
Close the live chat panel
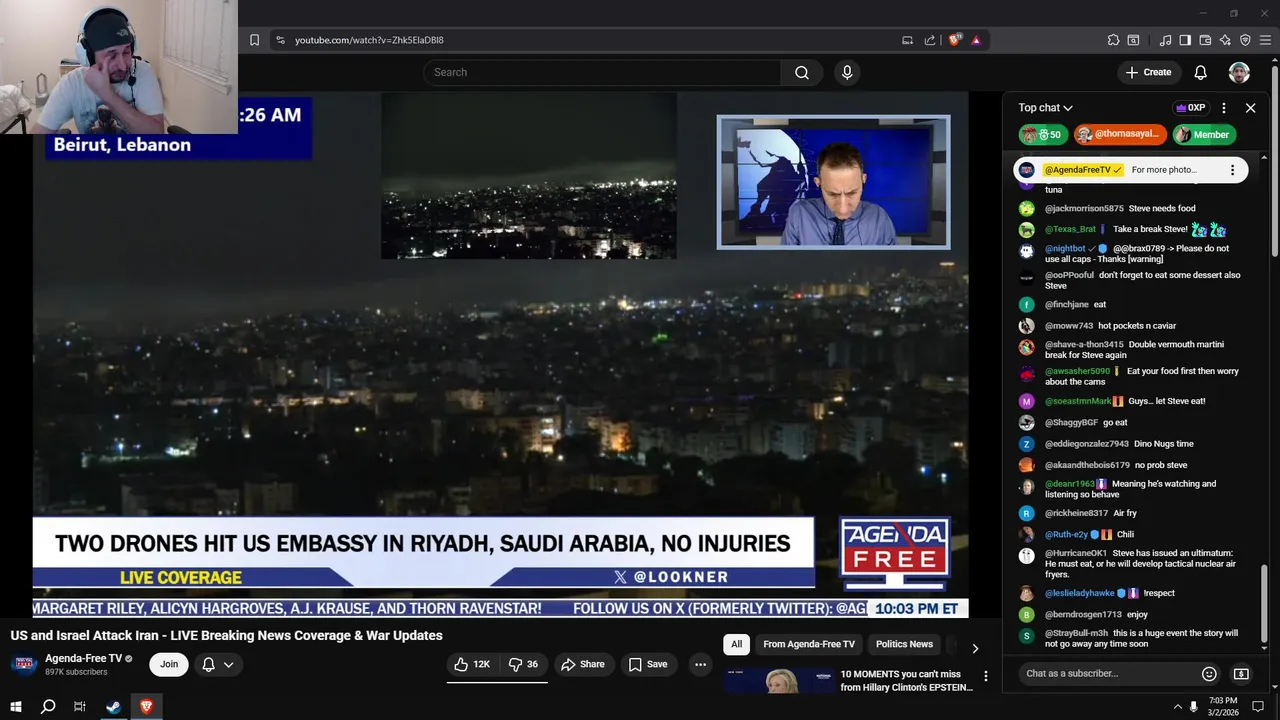pos(1250,108)
